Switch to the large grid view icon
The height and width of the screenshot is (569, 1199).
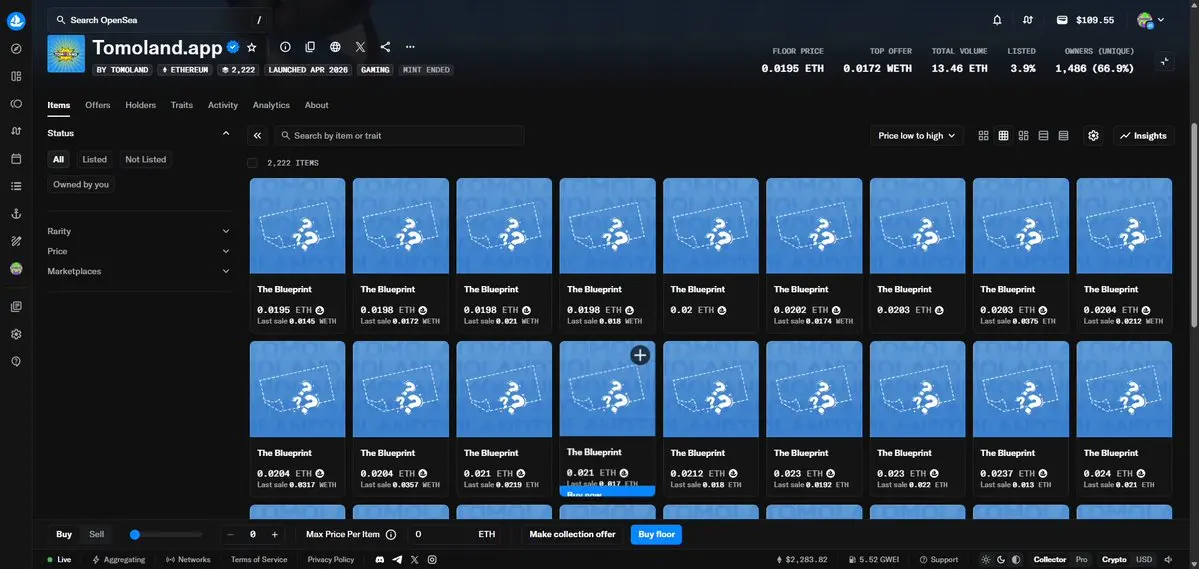click(983, 135)
